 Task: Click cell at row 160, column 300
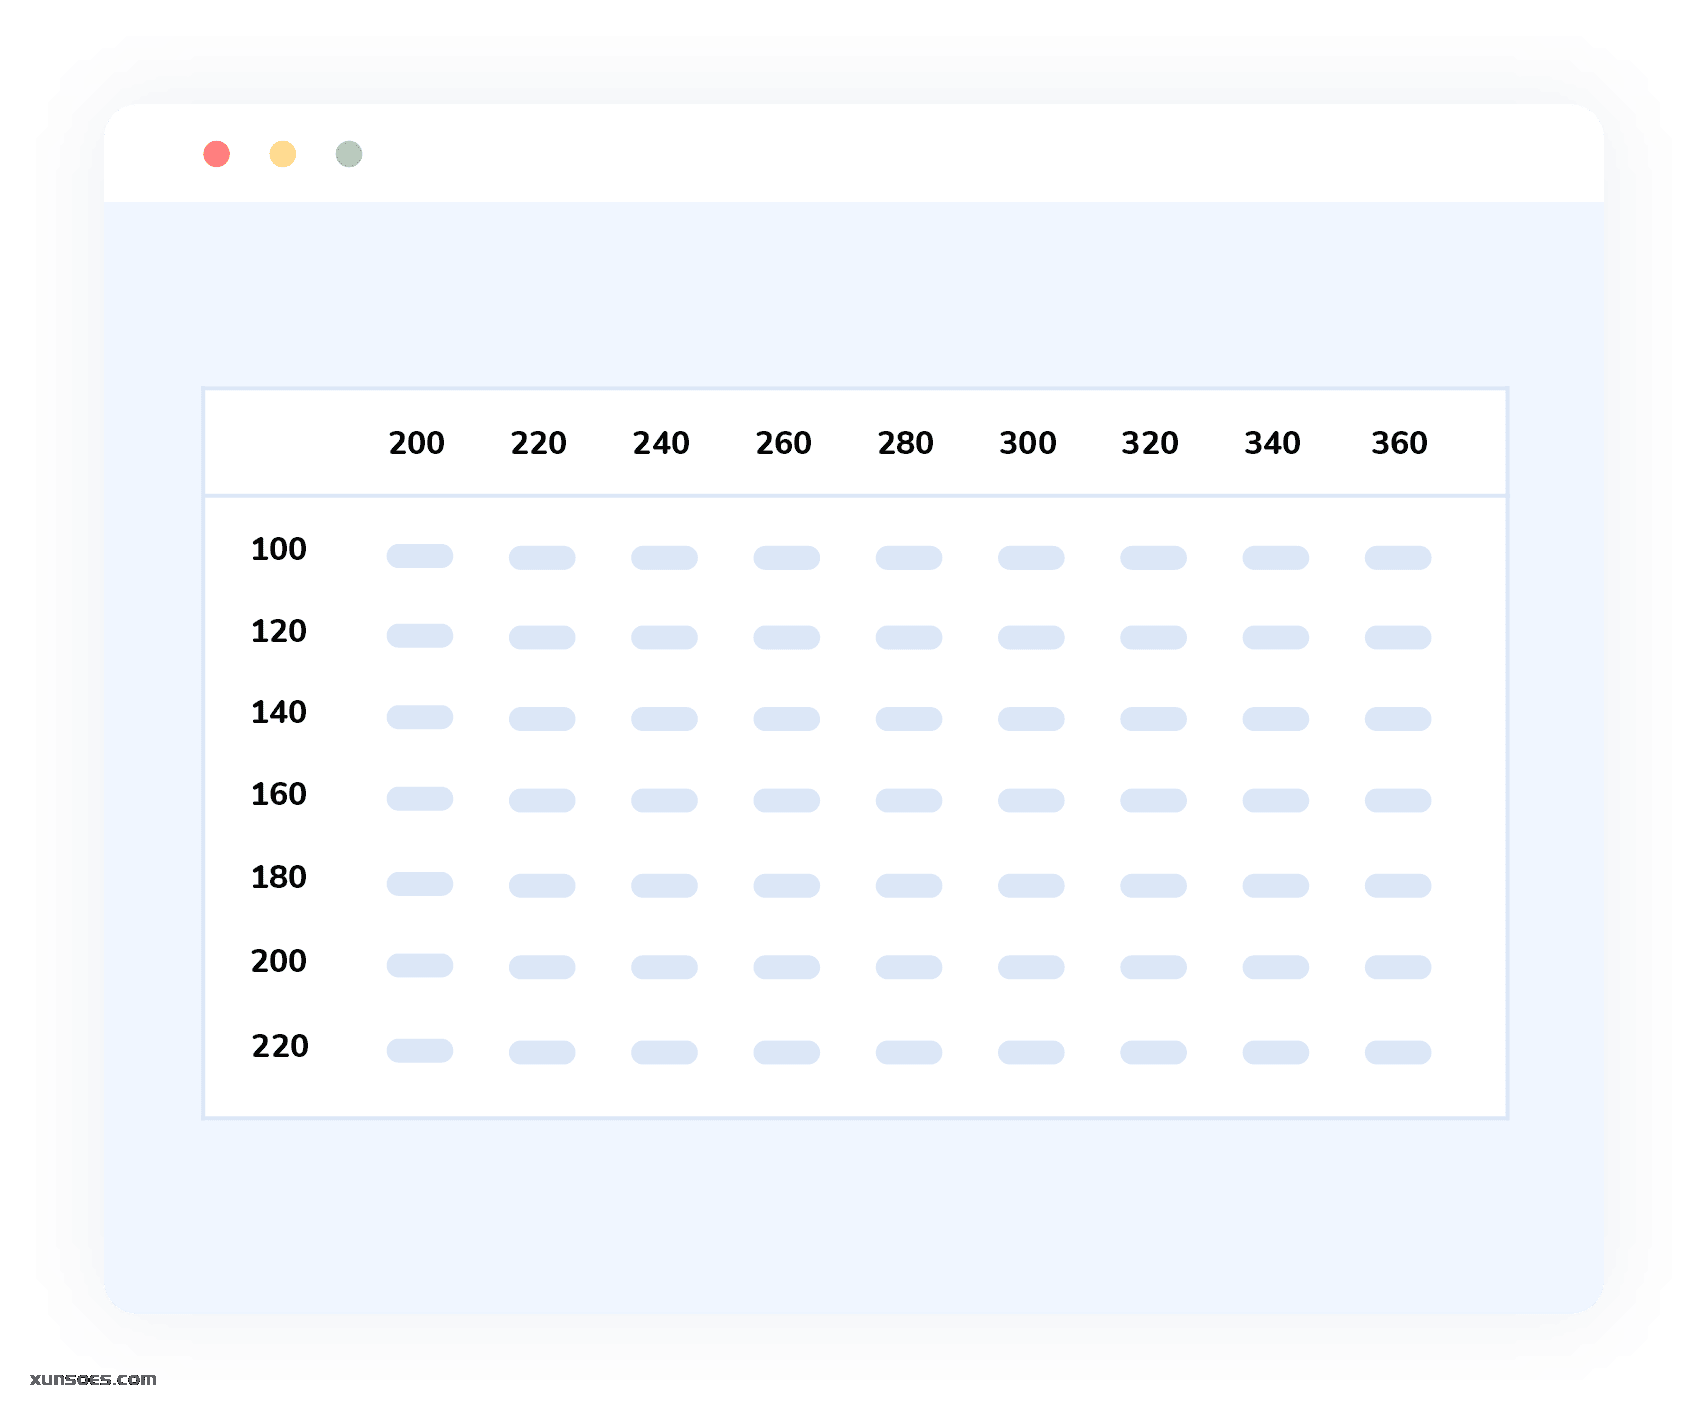[1031, 801]
